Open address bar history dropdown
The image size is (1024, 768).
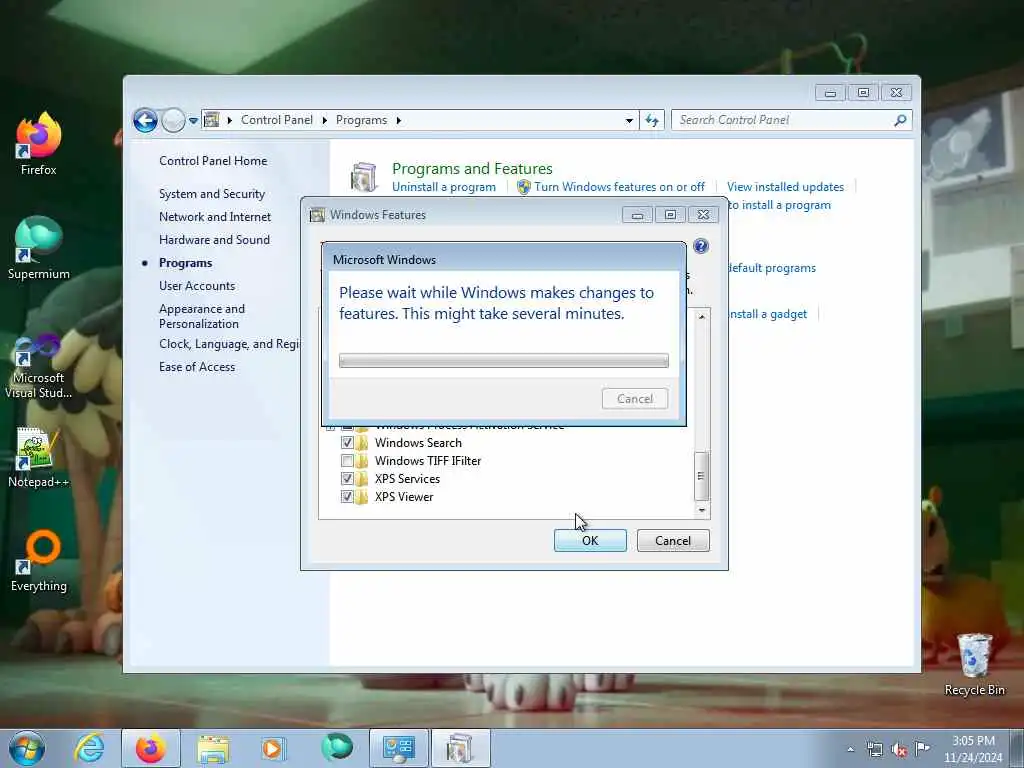point(629,120)
